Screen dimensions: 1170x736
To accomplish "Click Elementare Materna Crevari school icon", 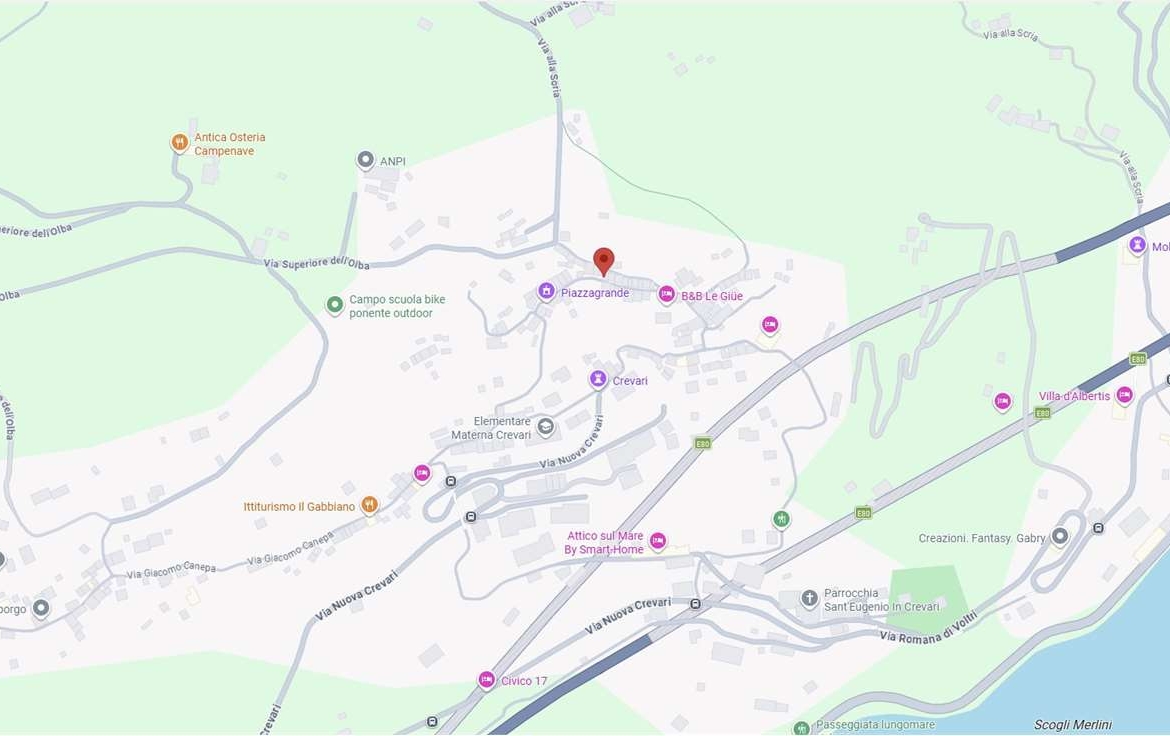I will pyautogui.click(x=545, y=426).
